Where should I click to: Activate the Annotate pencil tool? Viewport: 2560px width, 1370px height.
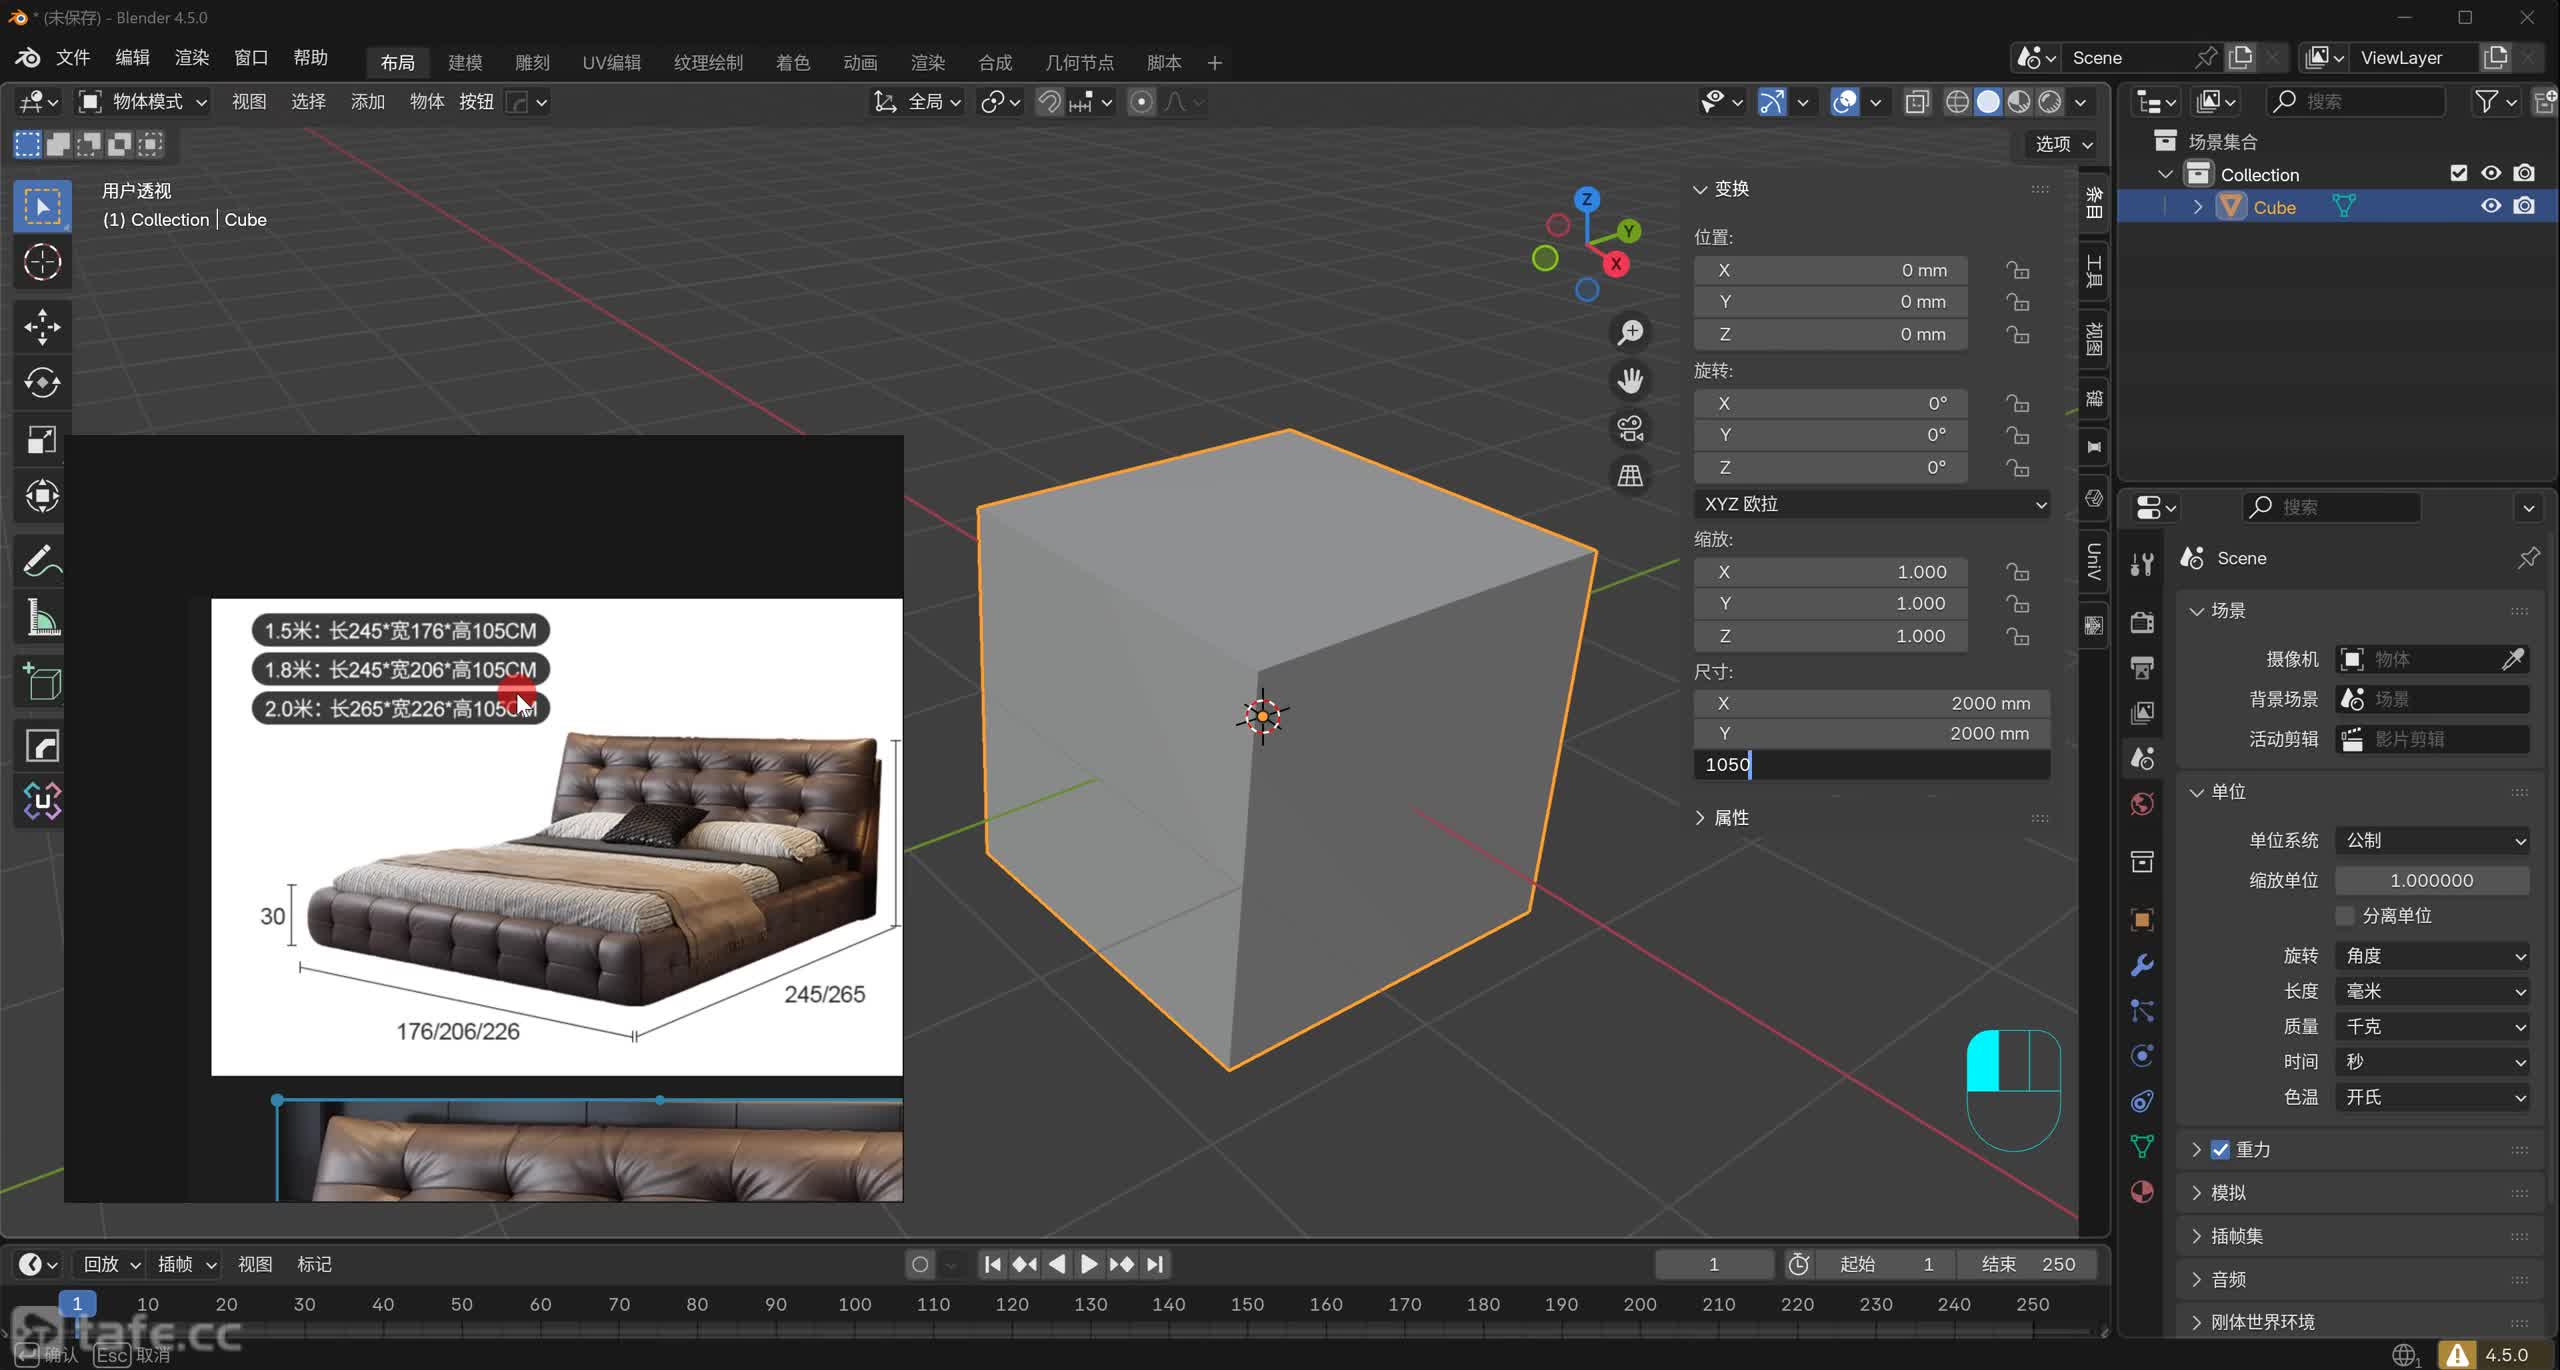pyautogui.click(x=42, y=561)
